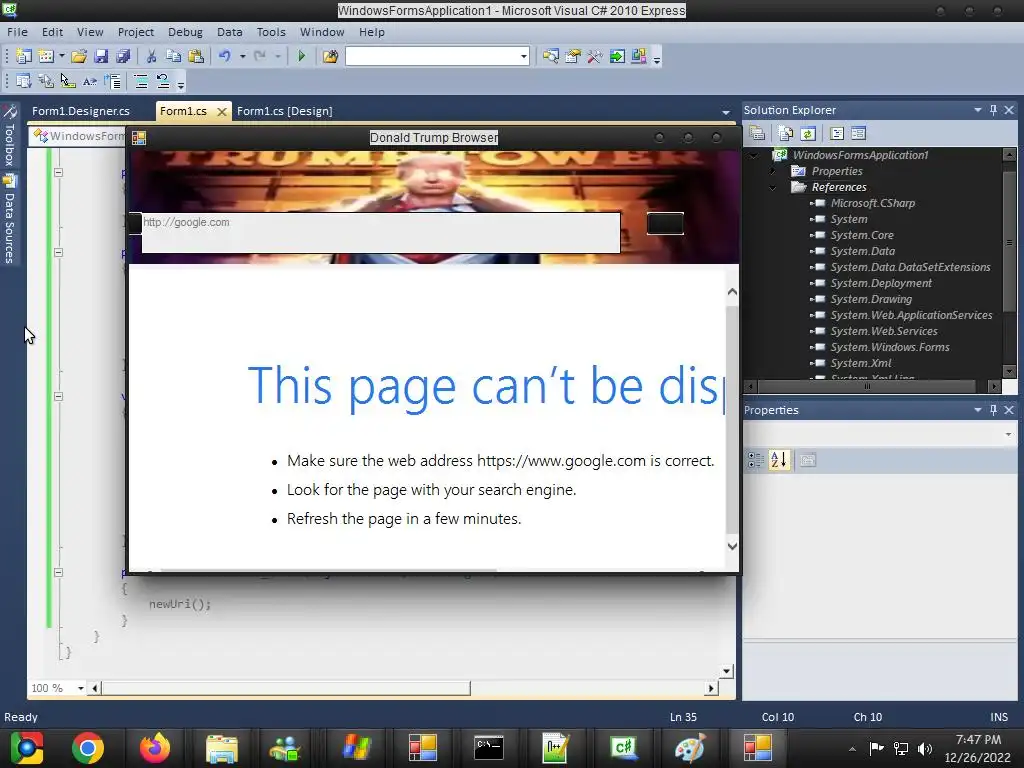The image size is (1024, 768).
Task: Open the editor tab list dropdown arrow
Action: coord(726,112)
